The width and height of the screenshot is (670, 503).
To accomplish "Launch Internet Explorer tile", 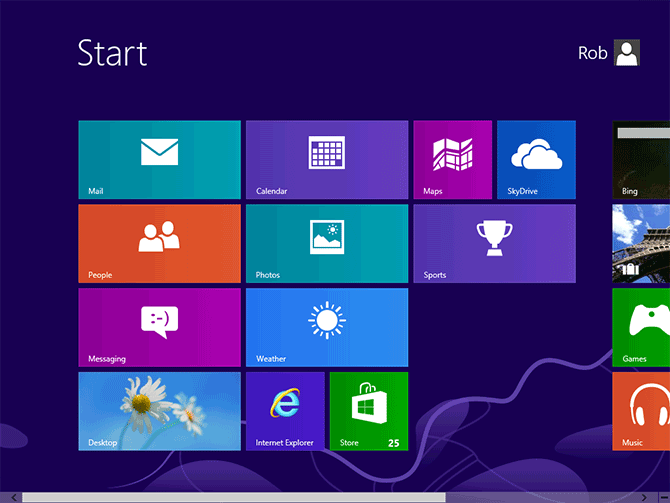I will click(x=285, y=411).
